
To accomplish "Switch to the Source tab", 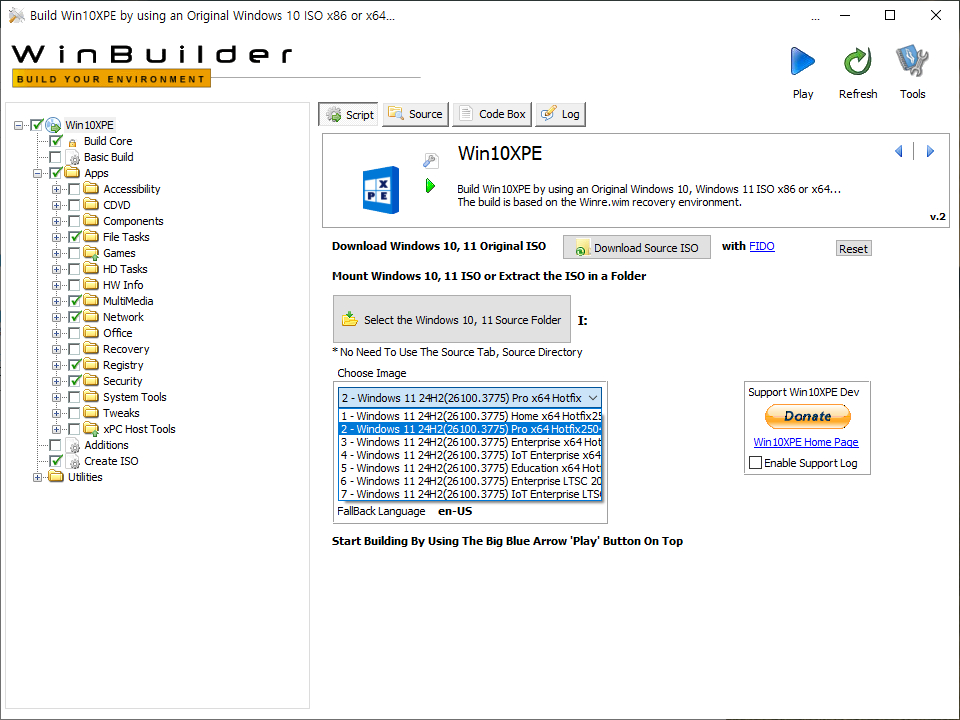I will click(x=416, y=114).
